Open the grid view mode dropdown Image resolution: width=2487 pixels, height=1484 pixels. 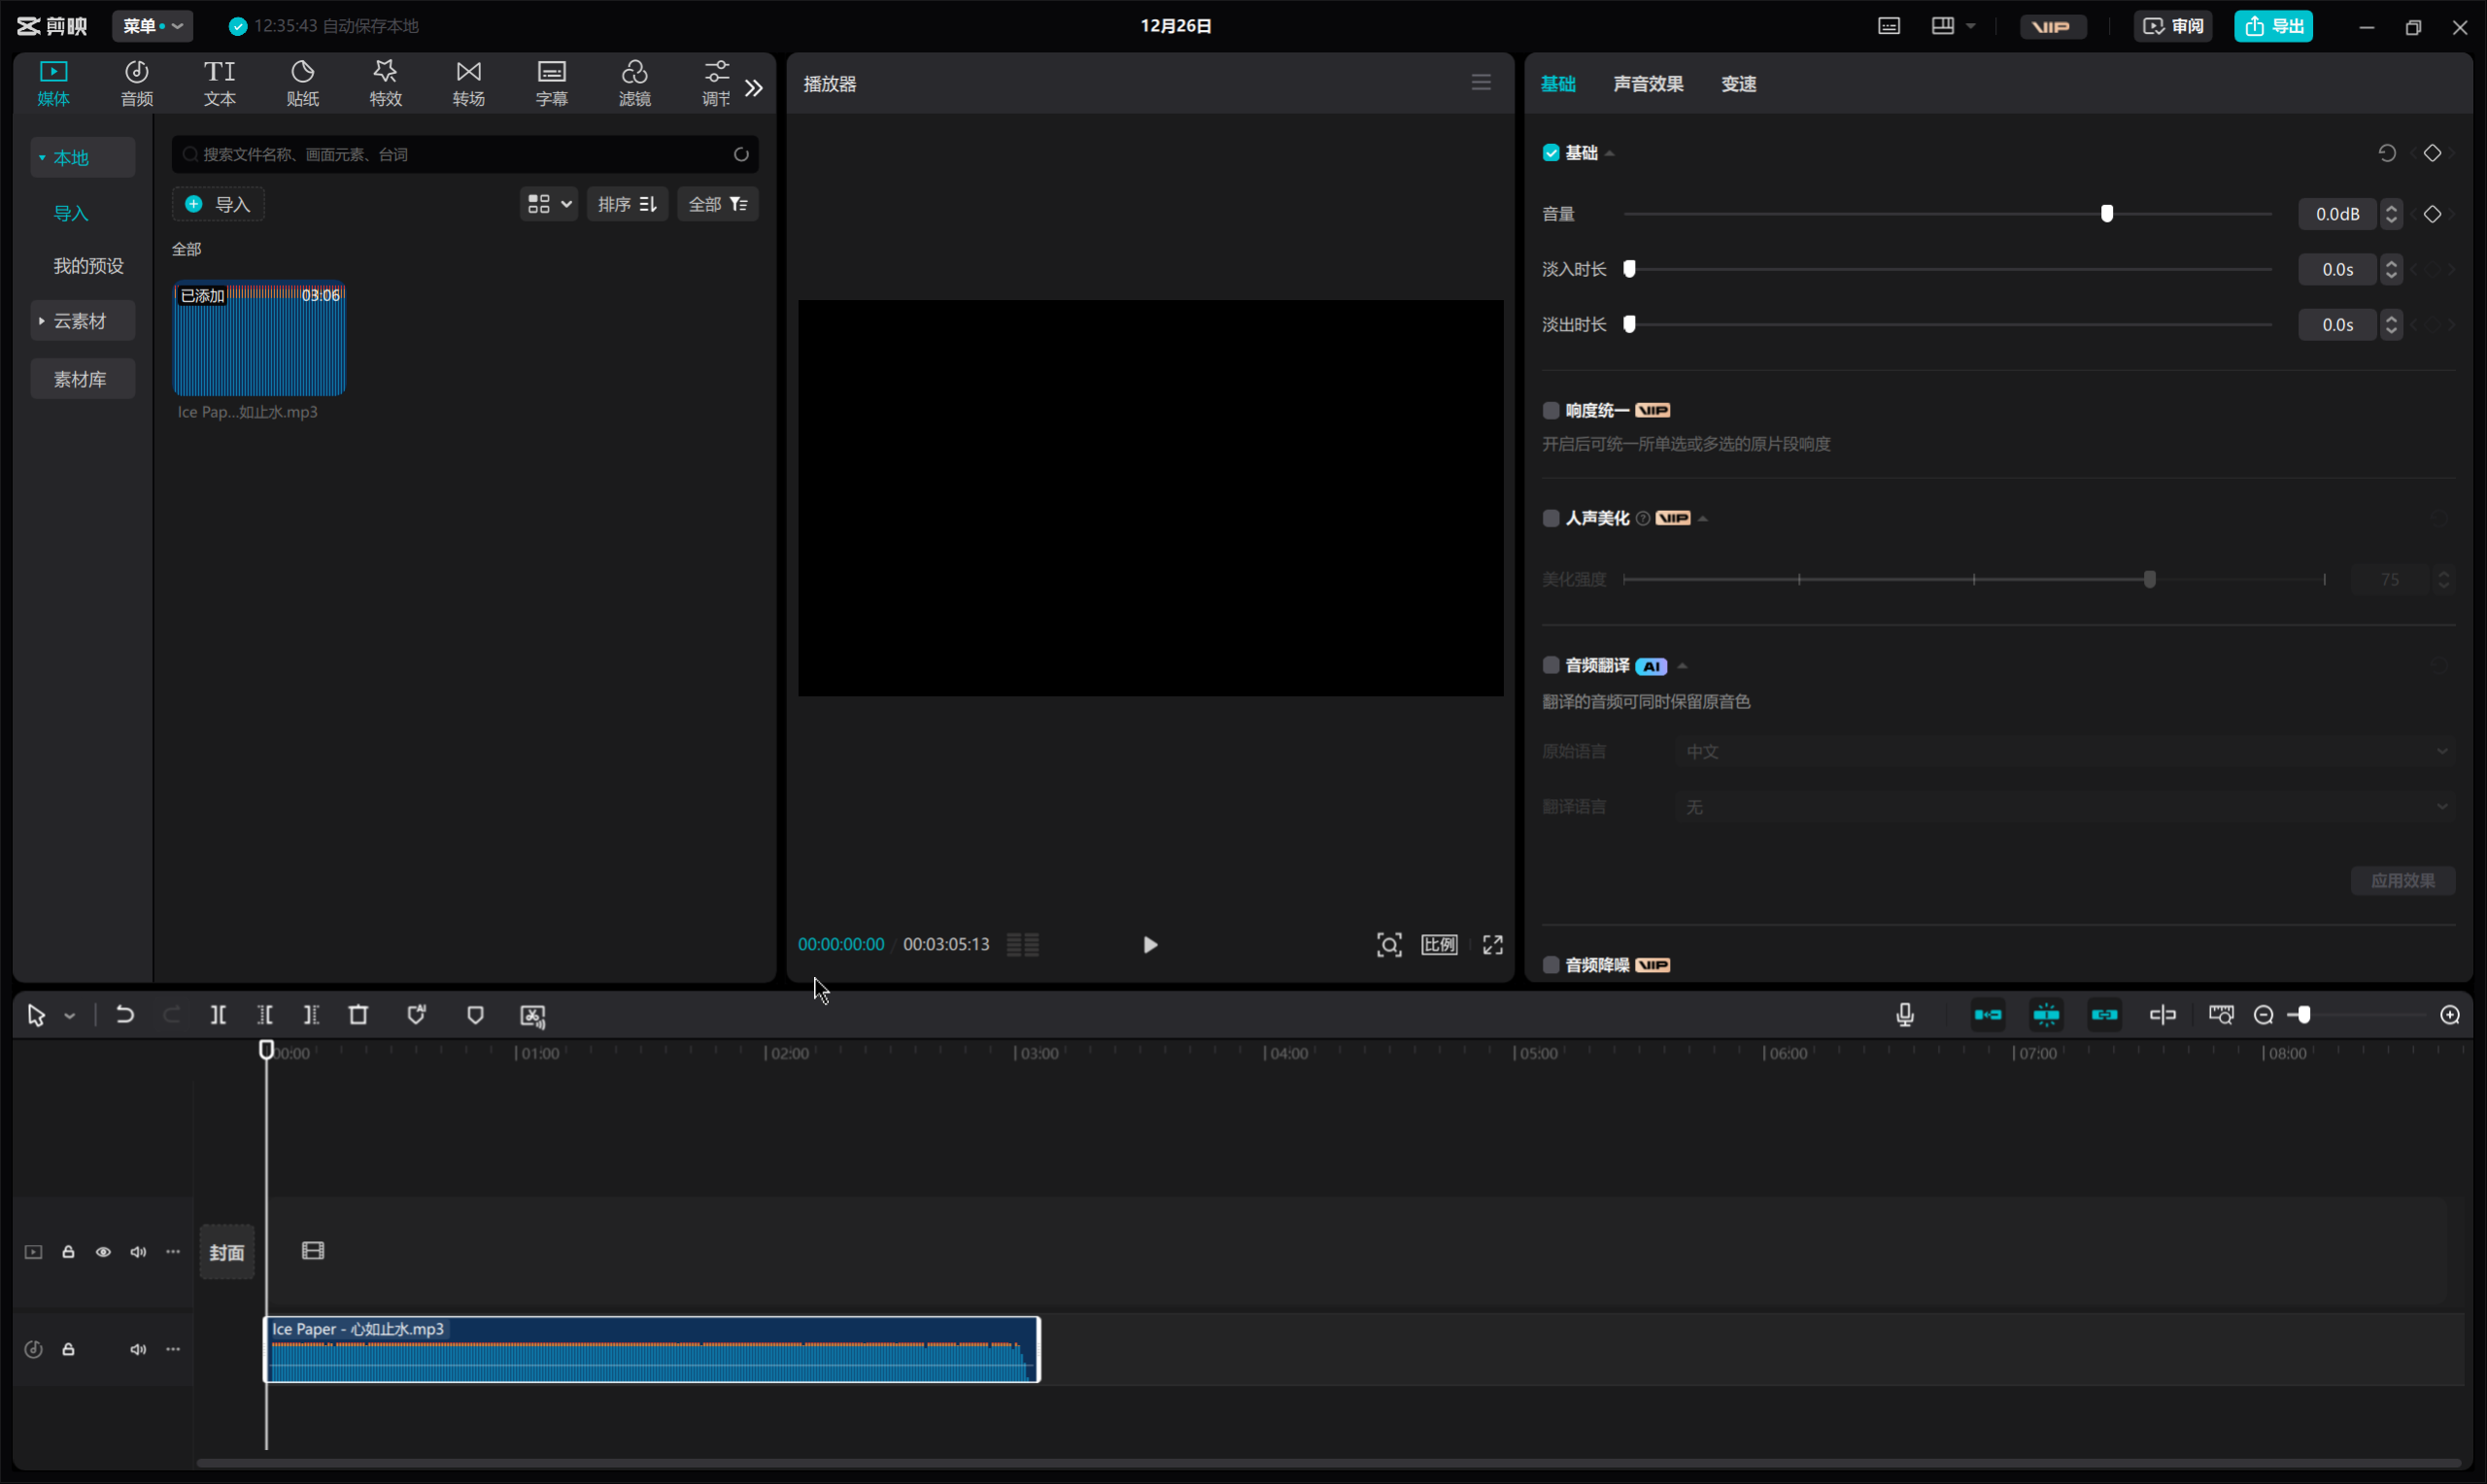[548, 204]
